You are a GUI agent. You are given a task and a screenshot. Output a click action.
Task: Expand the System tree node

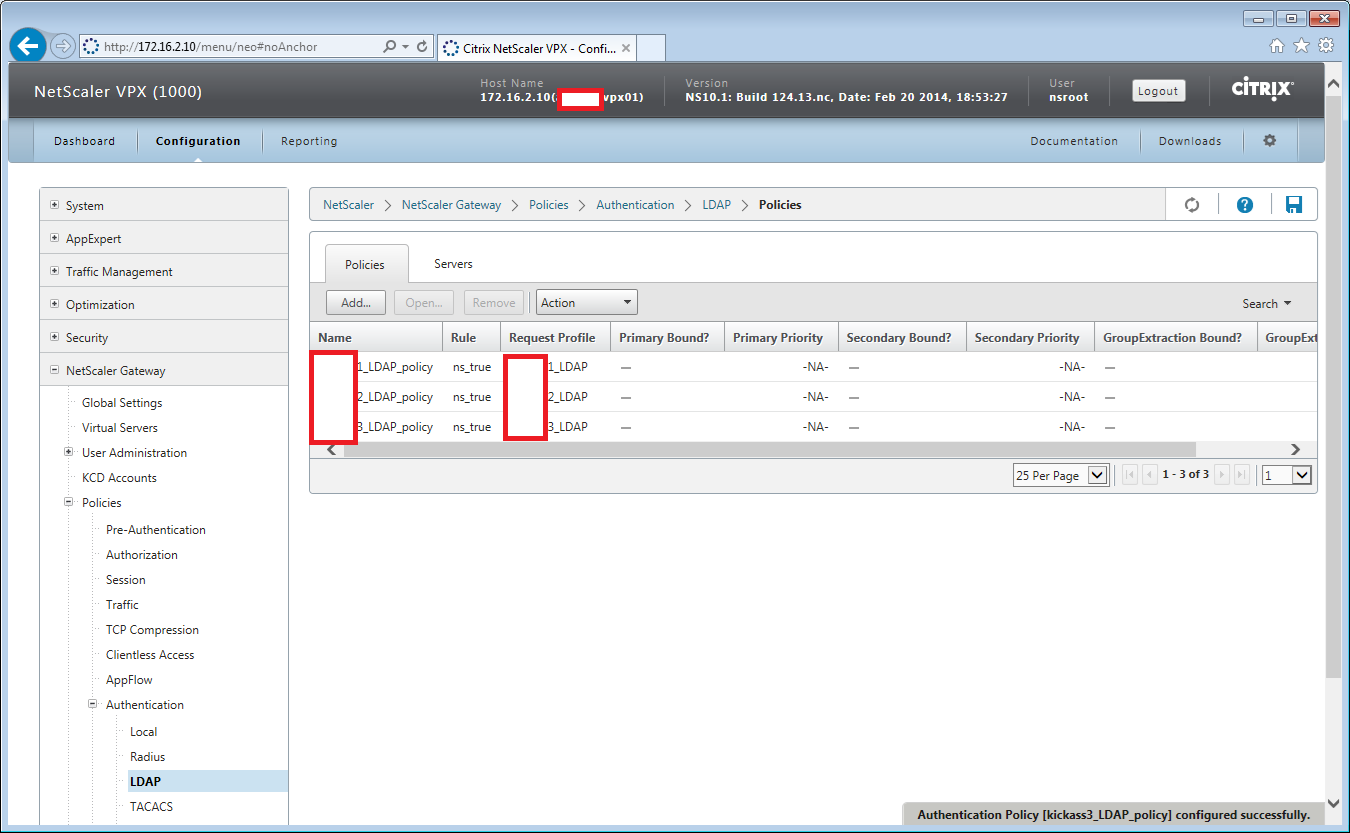coord(56,206)
